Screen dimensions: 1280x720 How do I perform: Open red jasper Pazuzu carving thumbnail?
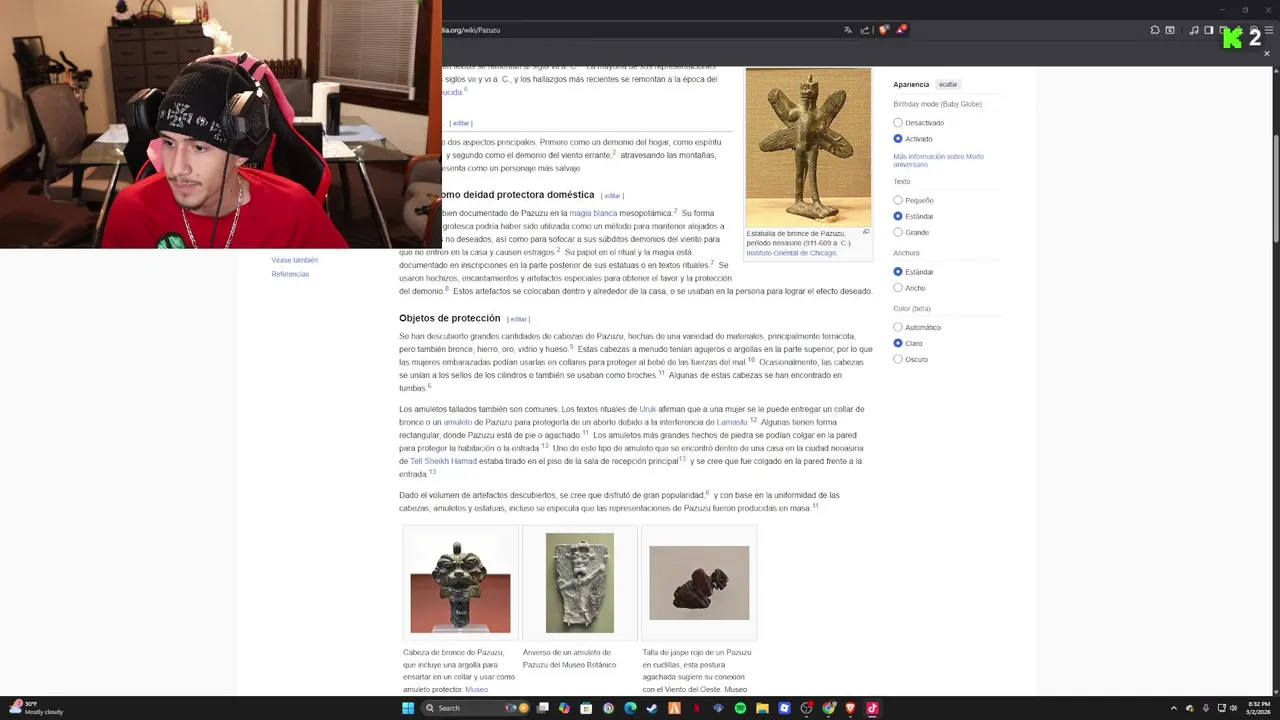(x=699, y=583)
